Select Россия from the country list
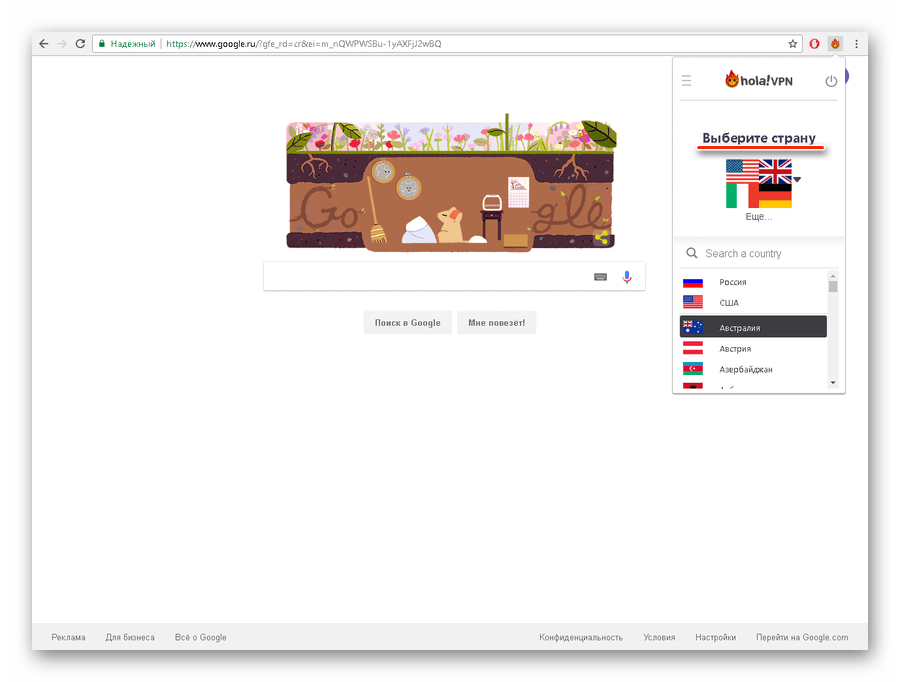This screenshot has width=900, height=682. (x=733, y=283)
